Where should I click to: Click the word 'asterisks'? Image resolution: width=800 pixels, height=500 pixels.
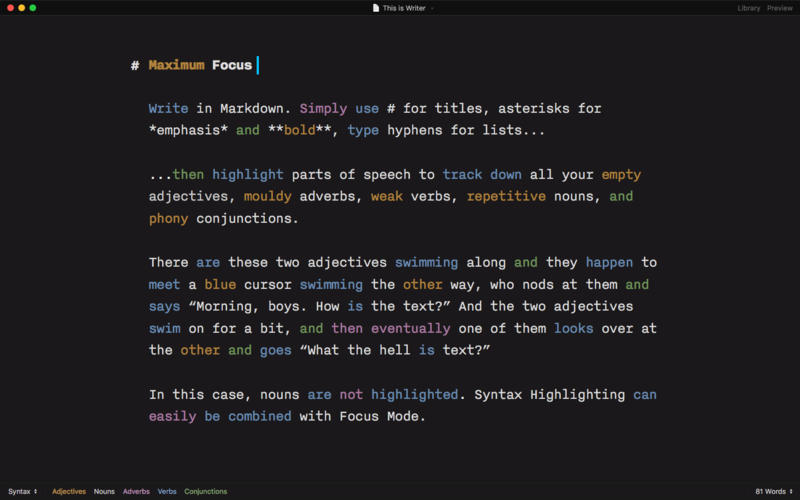[534, 109]
